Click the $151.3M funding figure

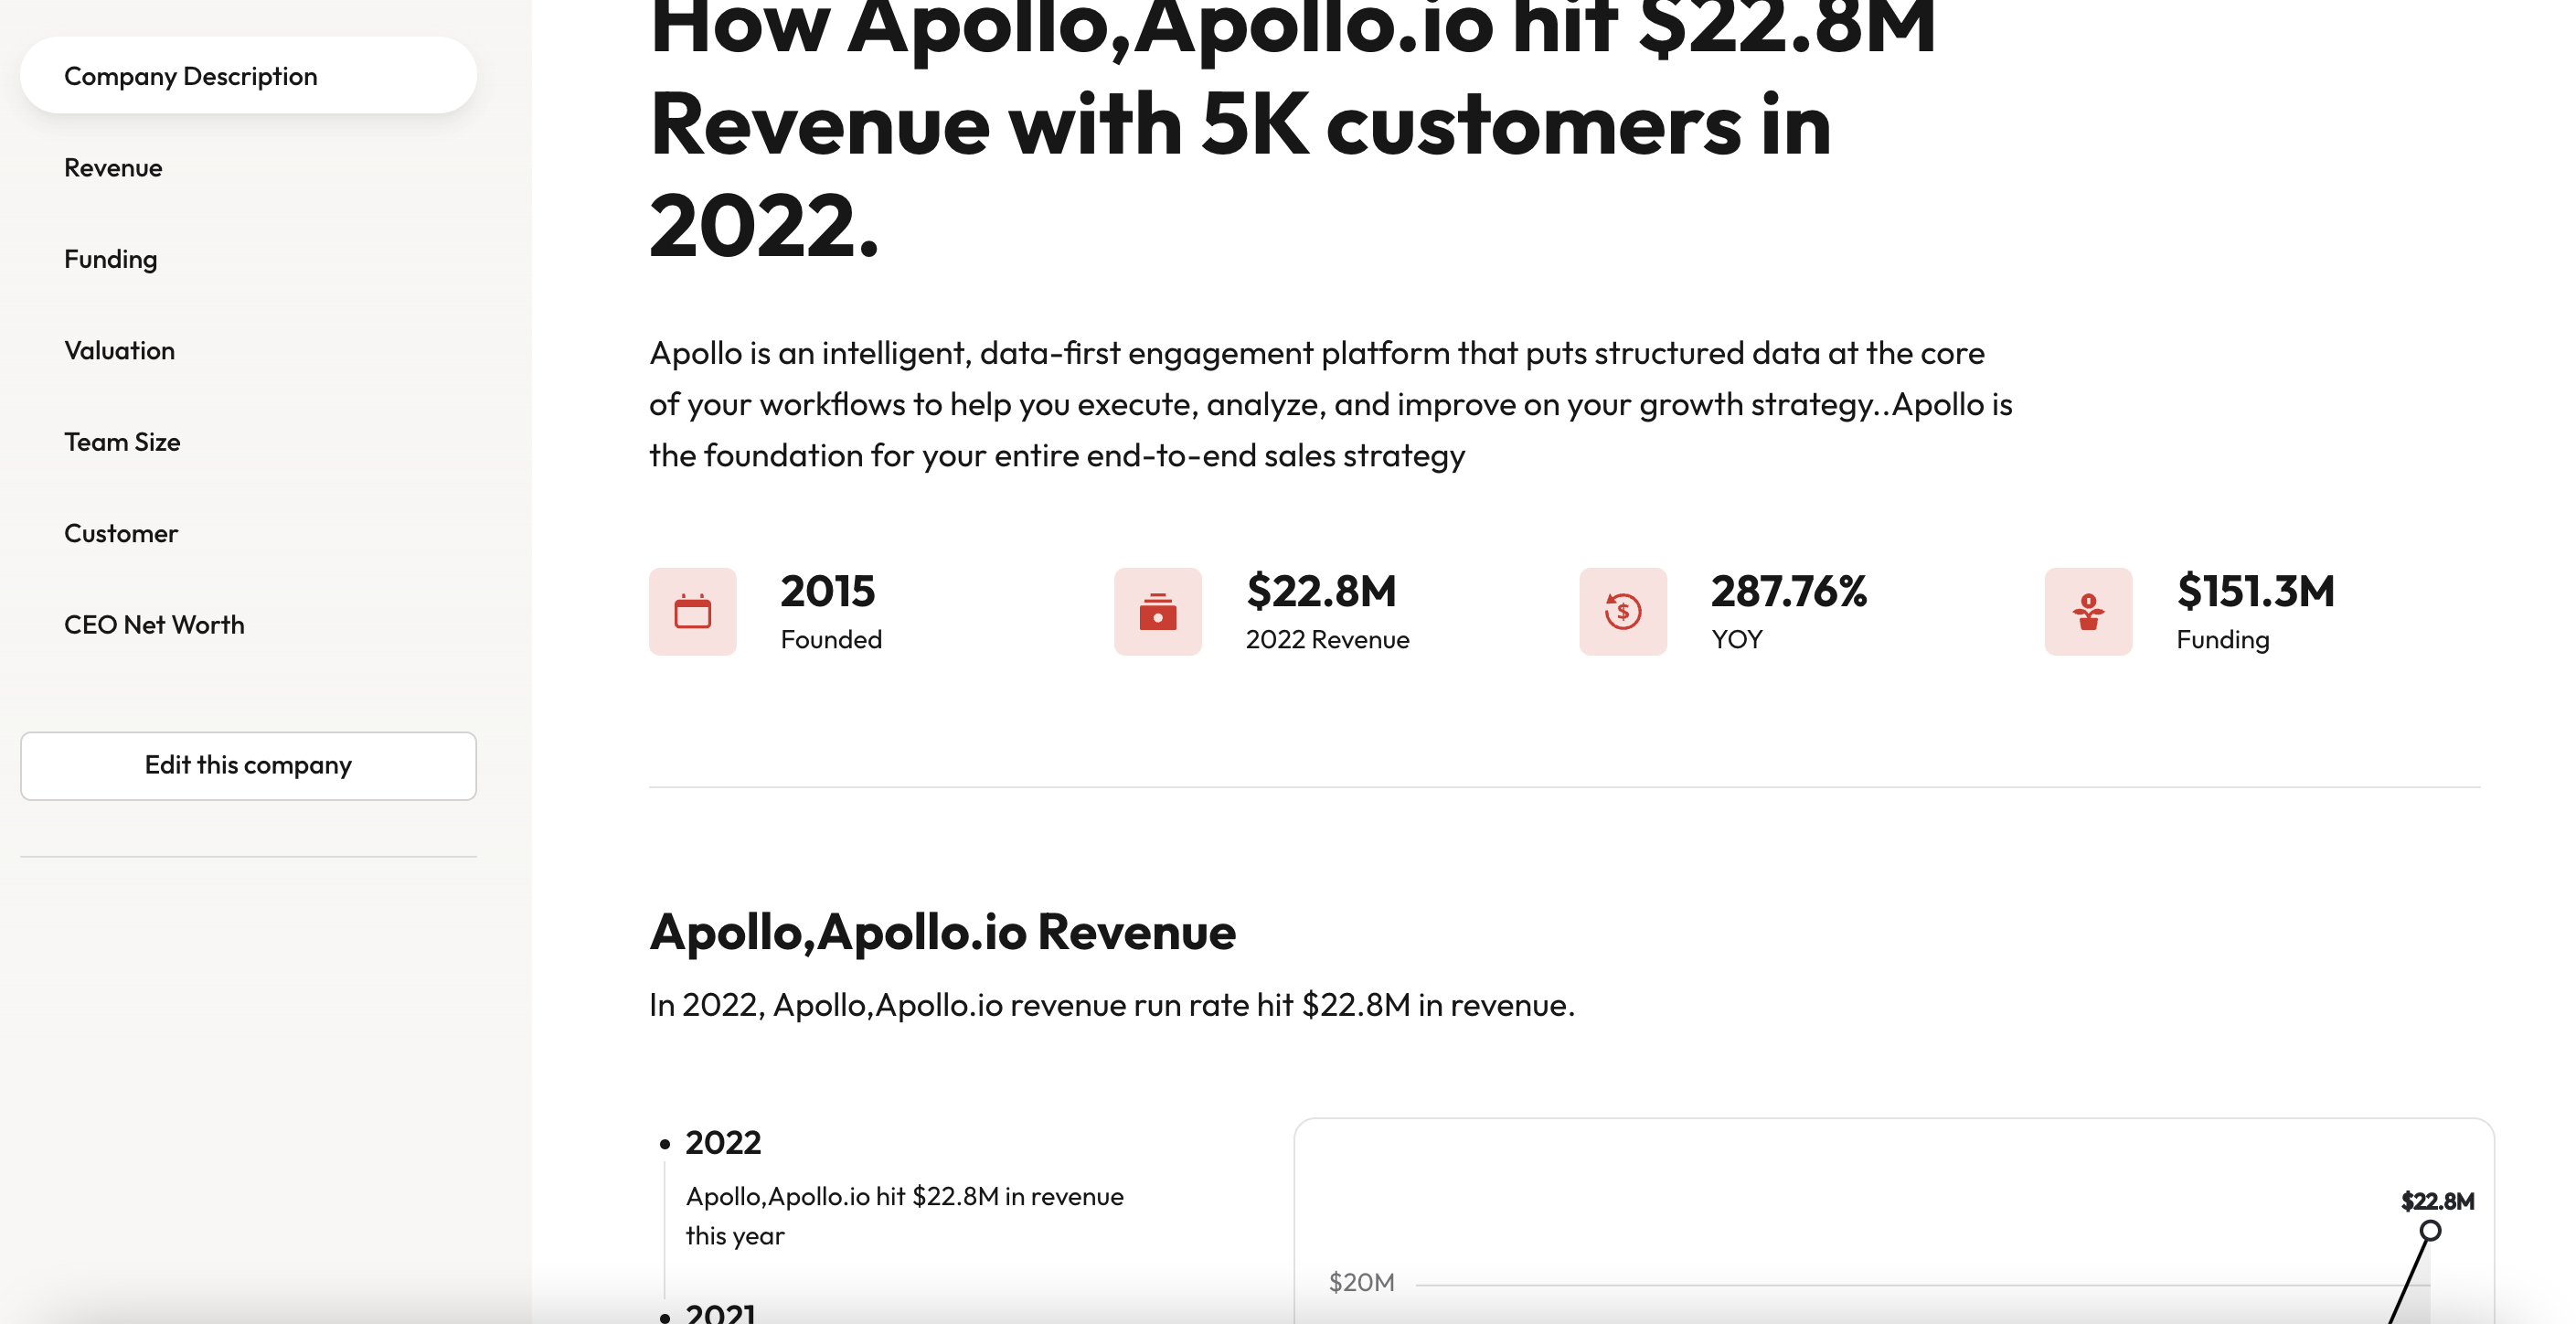tap(2255, 591)
